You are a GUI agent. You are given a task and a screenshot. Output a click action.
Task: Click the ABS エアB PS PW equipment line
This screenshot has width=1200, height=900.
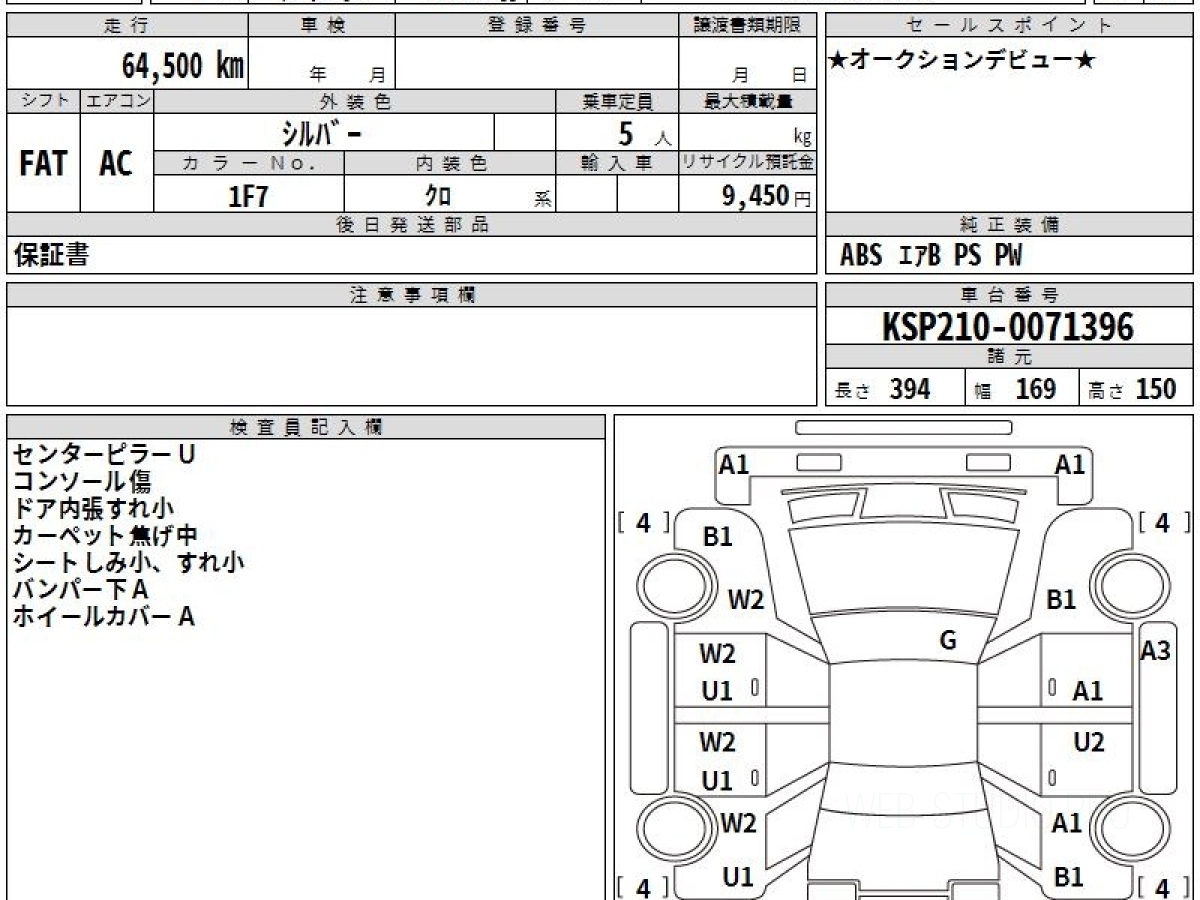coord(931,256)
